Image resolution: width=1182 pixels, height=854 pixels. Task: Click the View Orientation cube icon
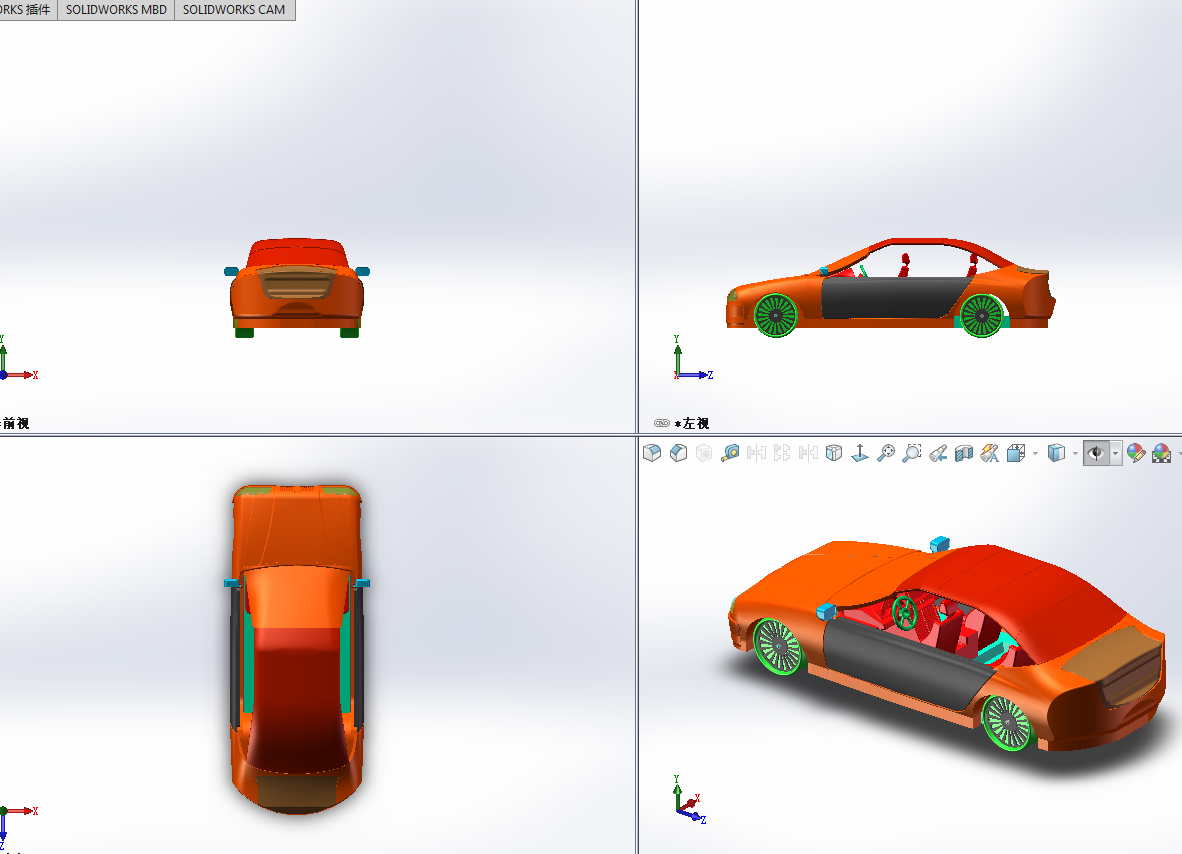point(1016,452)
